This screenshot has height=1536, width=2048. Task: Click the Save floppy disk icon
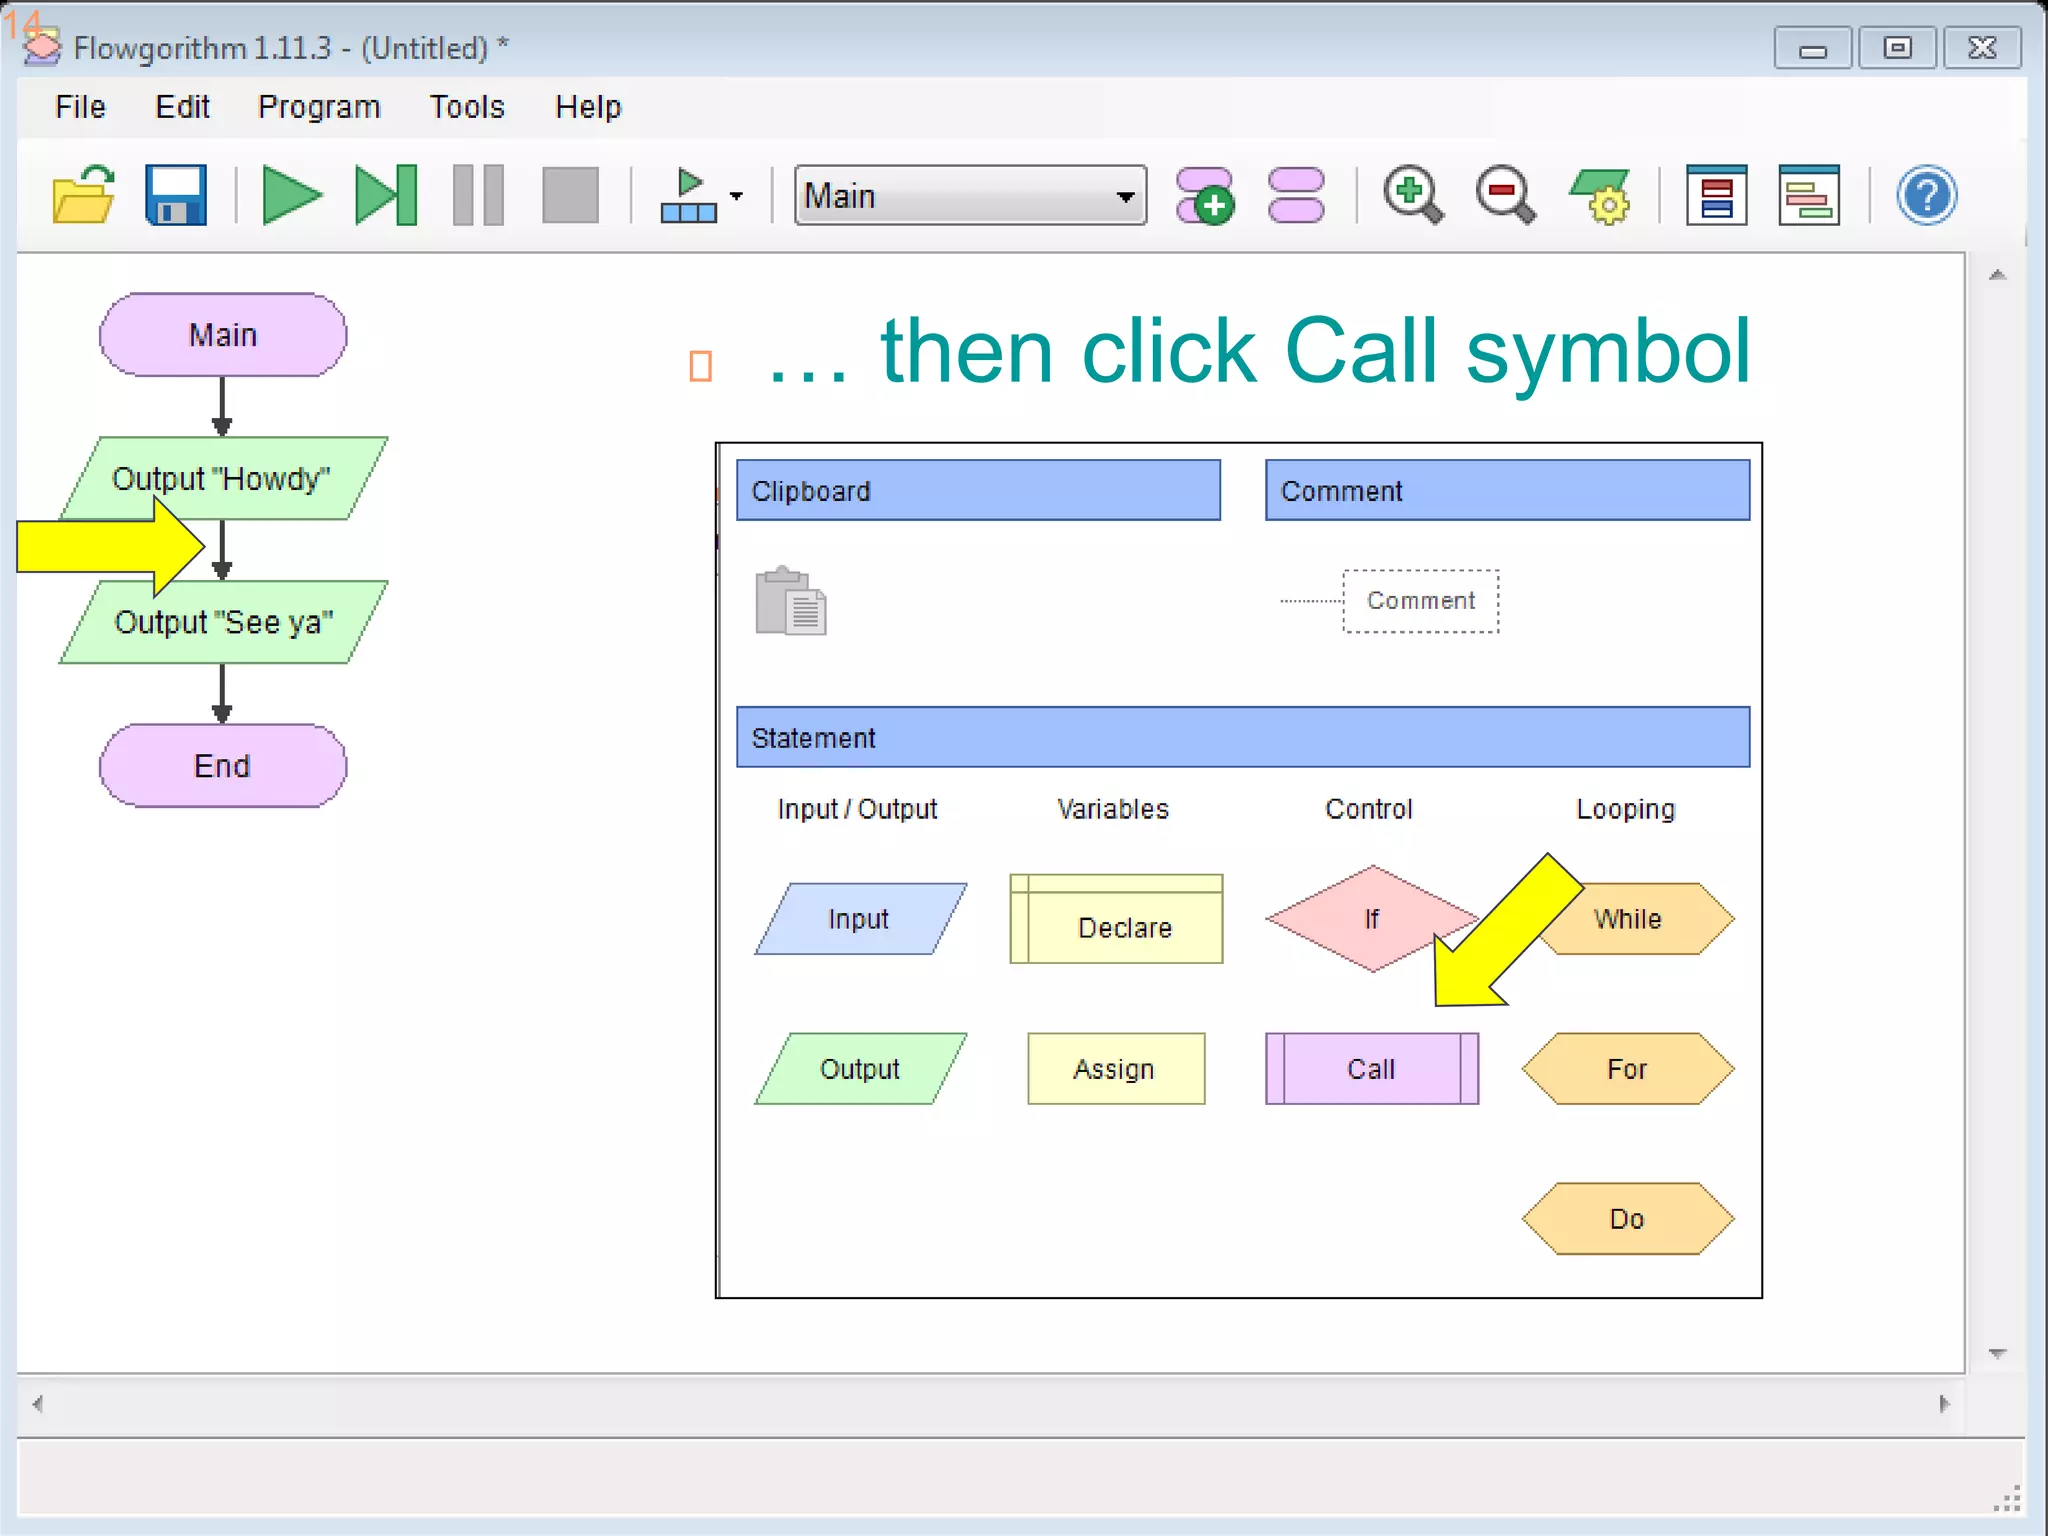(x=176, y=195)
